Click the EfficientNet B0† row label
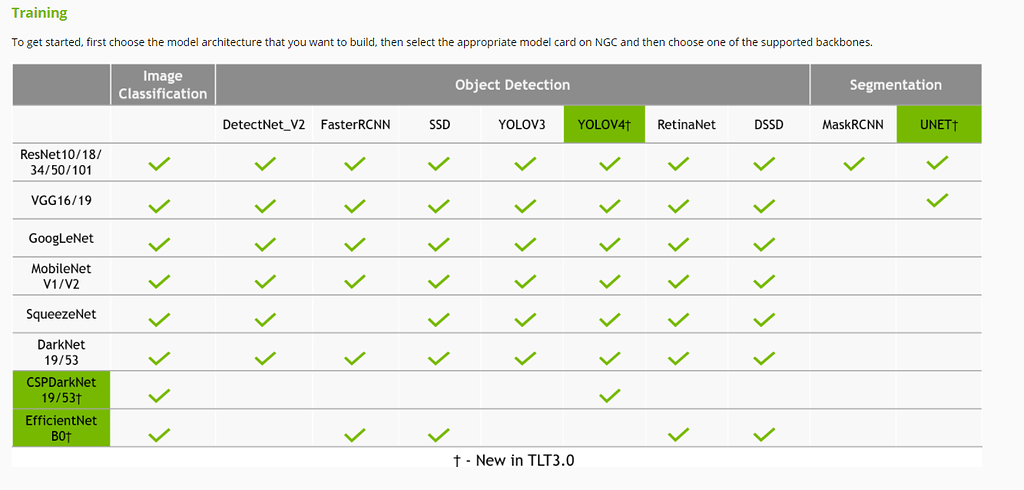1024x490 pixels. tap(61, 428)
